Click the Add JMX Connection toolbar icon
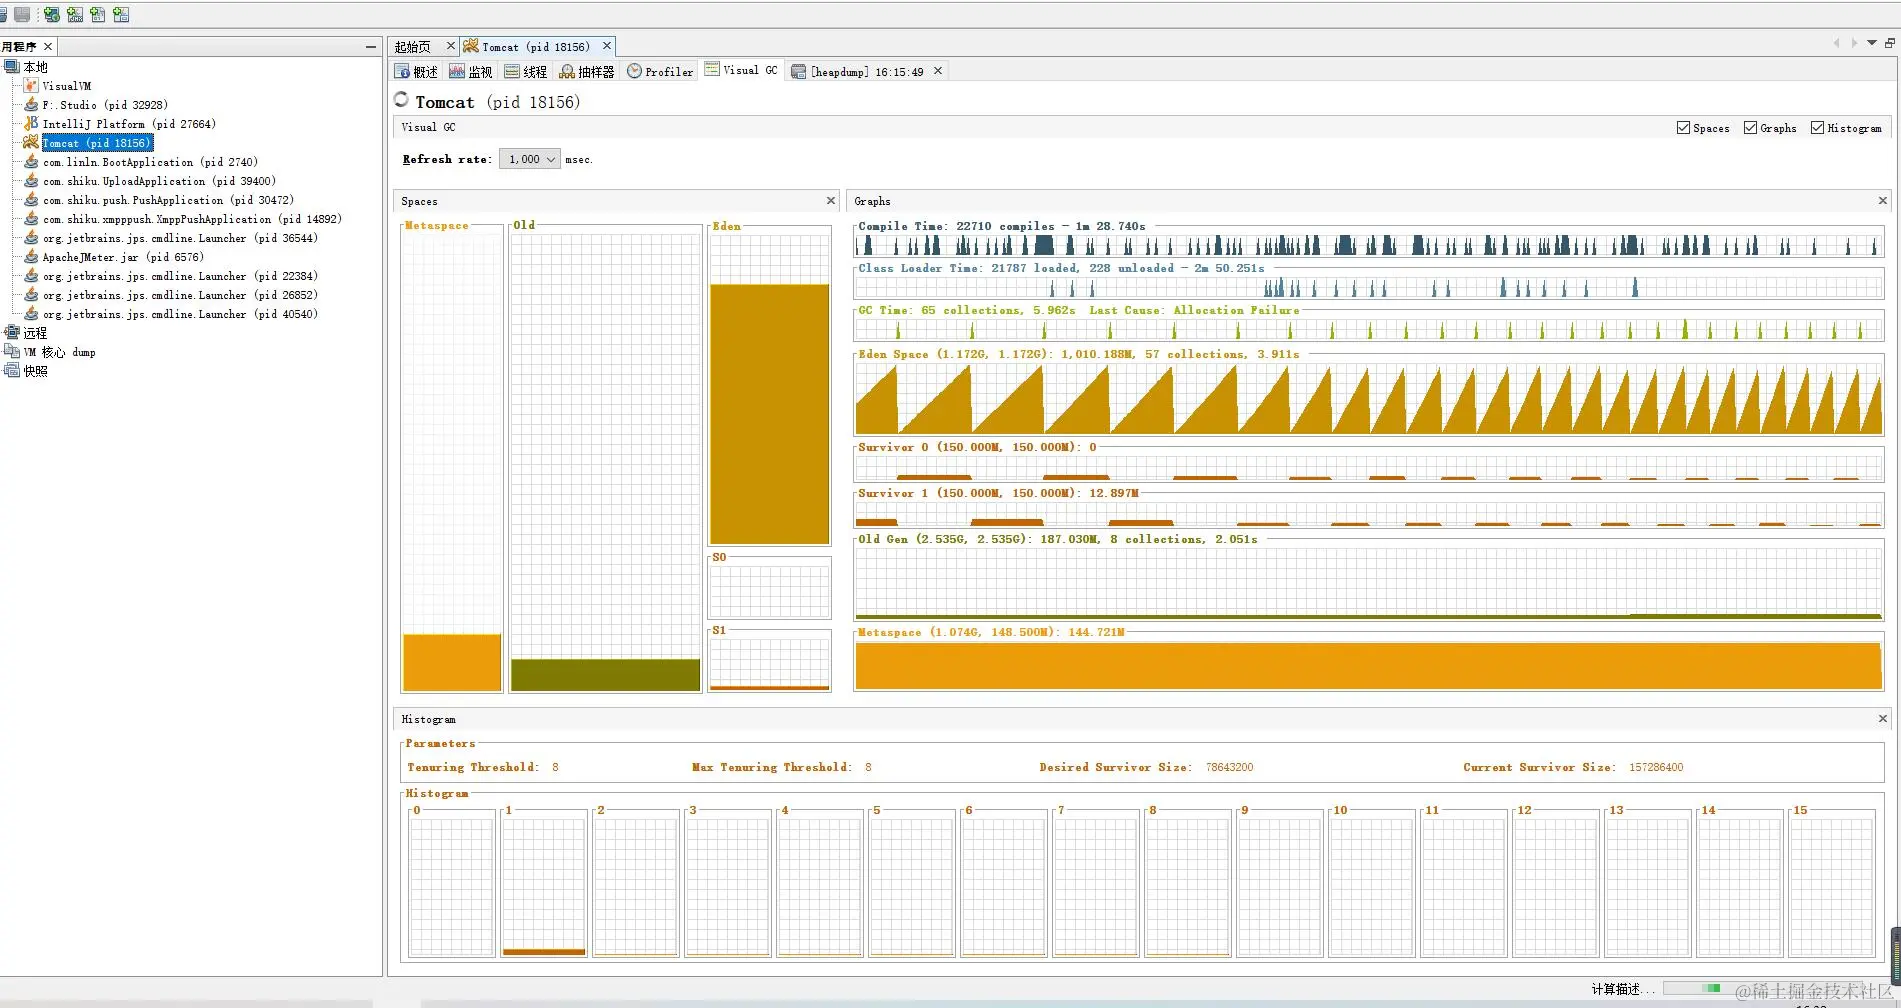Screen dimensions: 1901x1008 click(75, 14)
